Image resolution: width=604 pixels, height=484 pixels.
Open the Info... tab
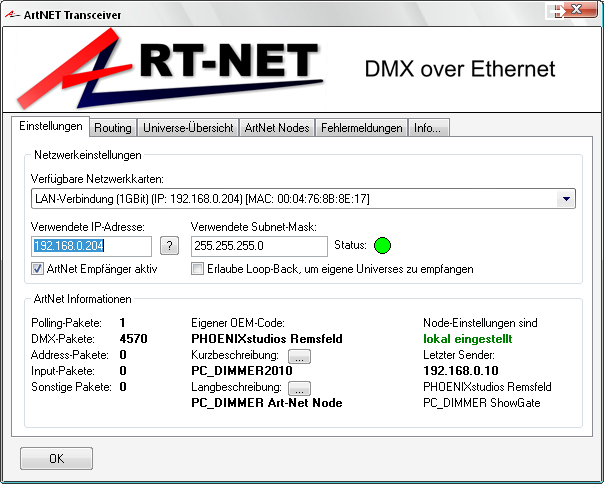point(428,128)
